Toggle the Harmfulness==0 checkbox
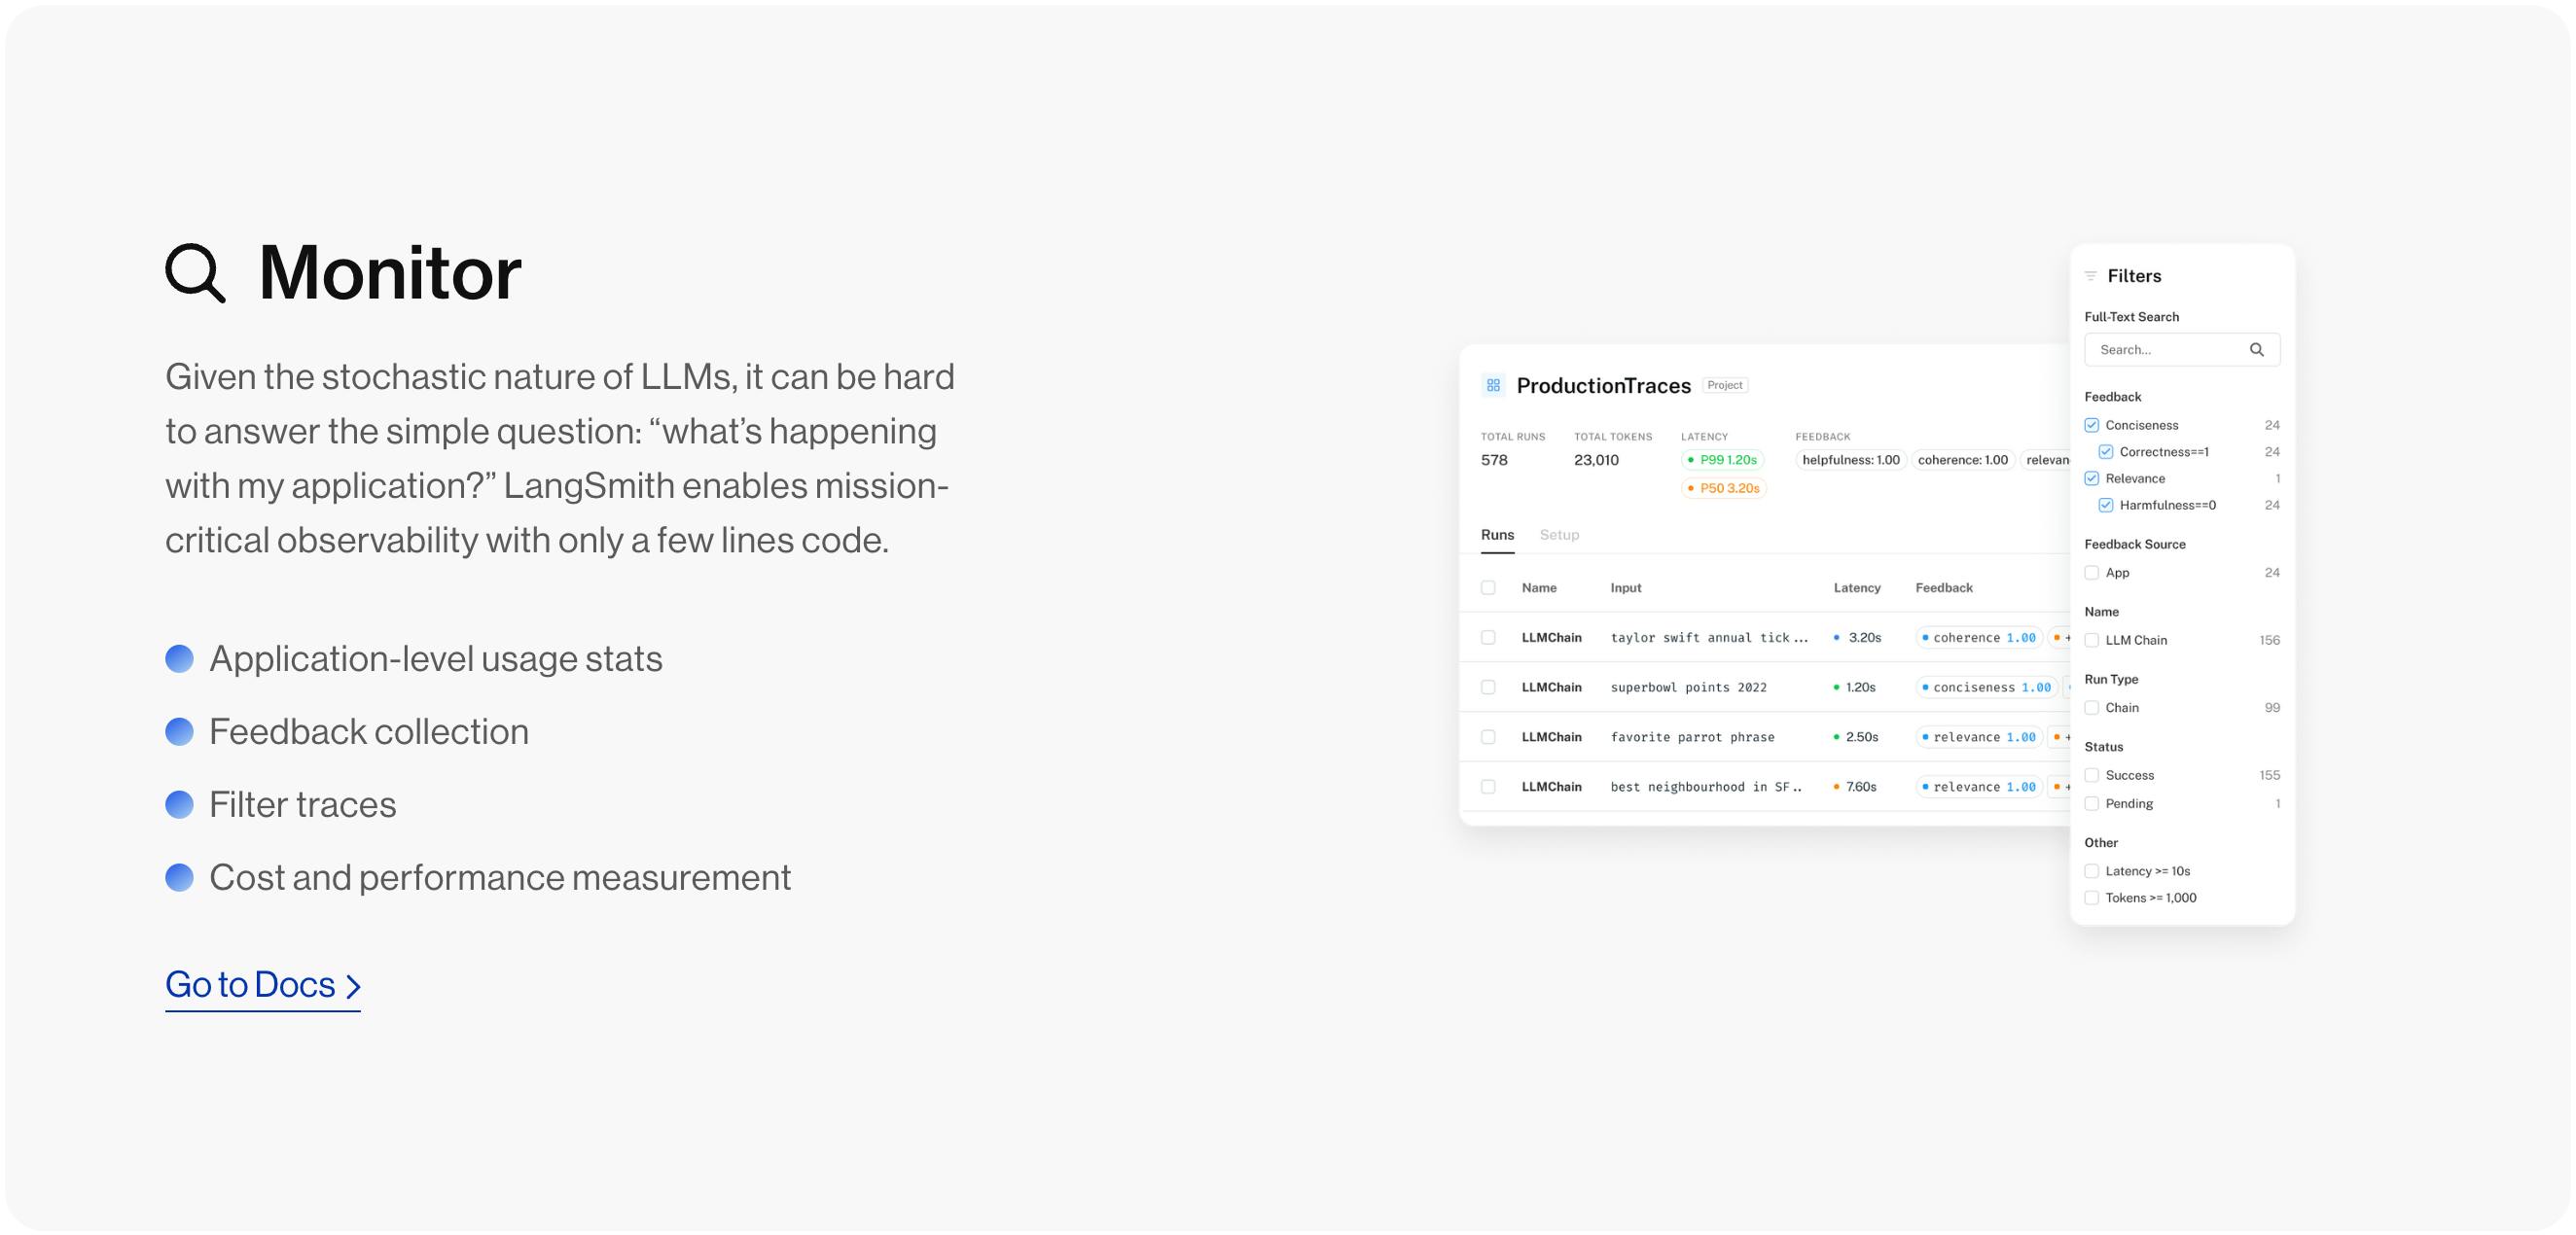 point(2105,505)
